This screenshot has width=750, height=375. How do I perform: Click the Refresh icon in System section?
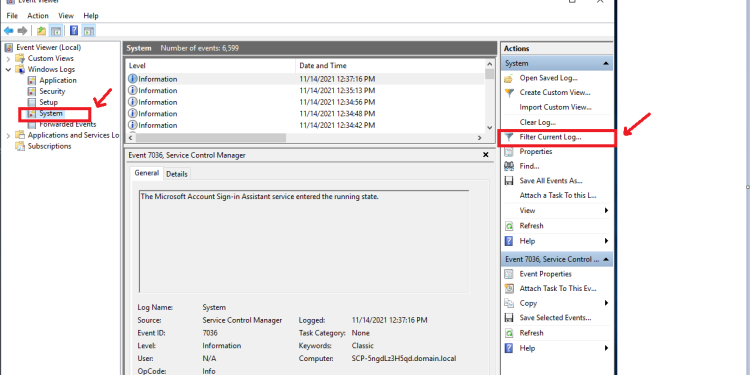click(x=509, y=226)
